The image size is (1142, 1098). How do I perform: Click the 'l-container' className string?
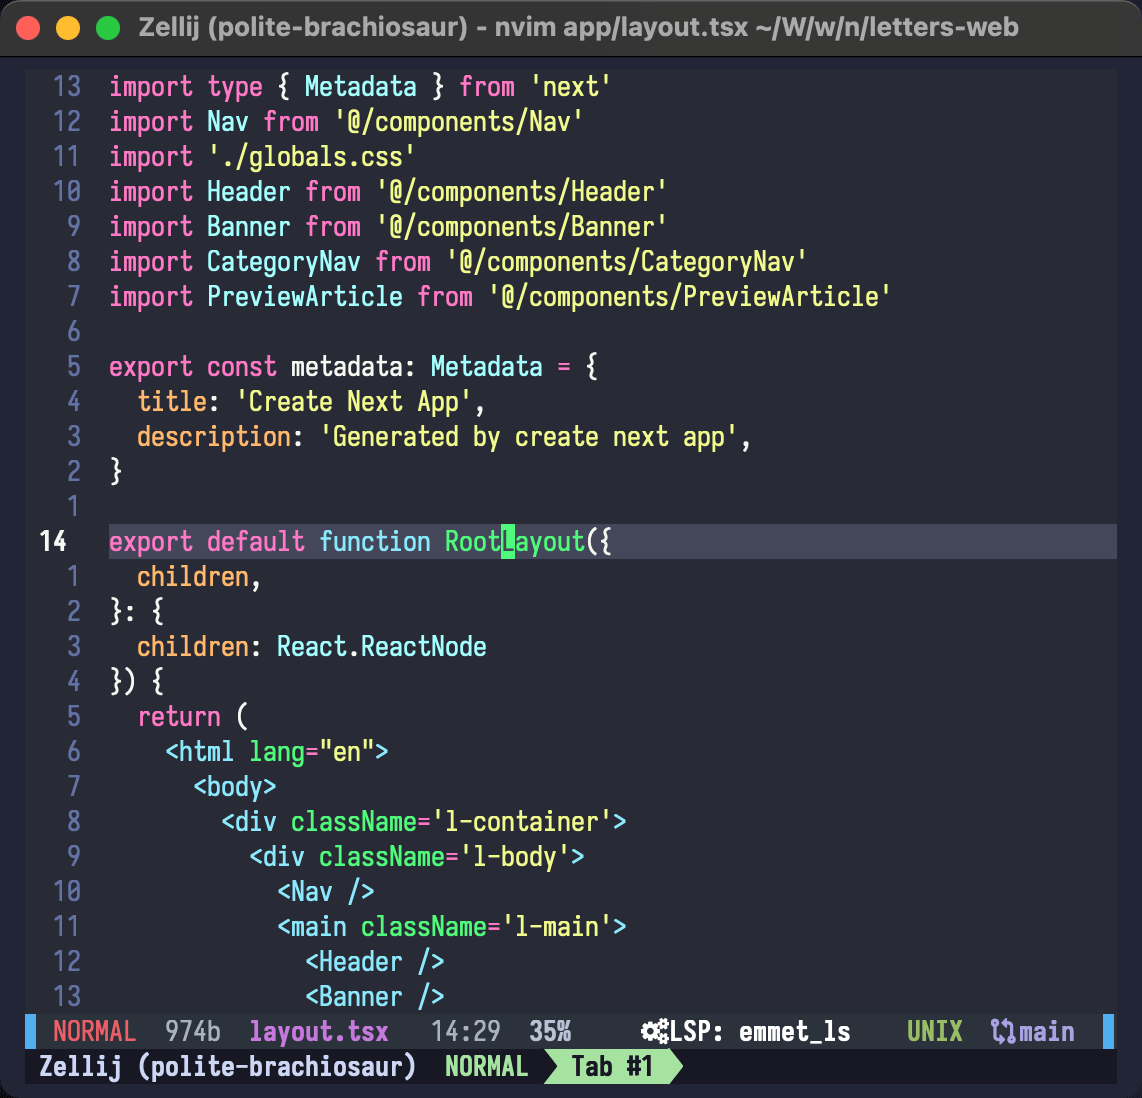[x=521, y=821]
